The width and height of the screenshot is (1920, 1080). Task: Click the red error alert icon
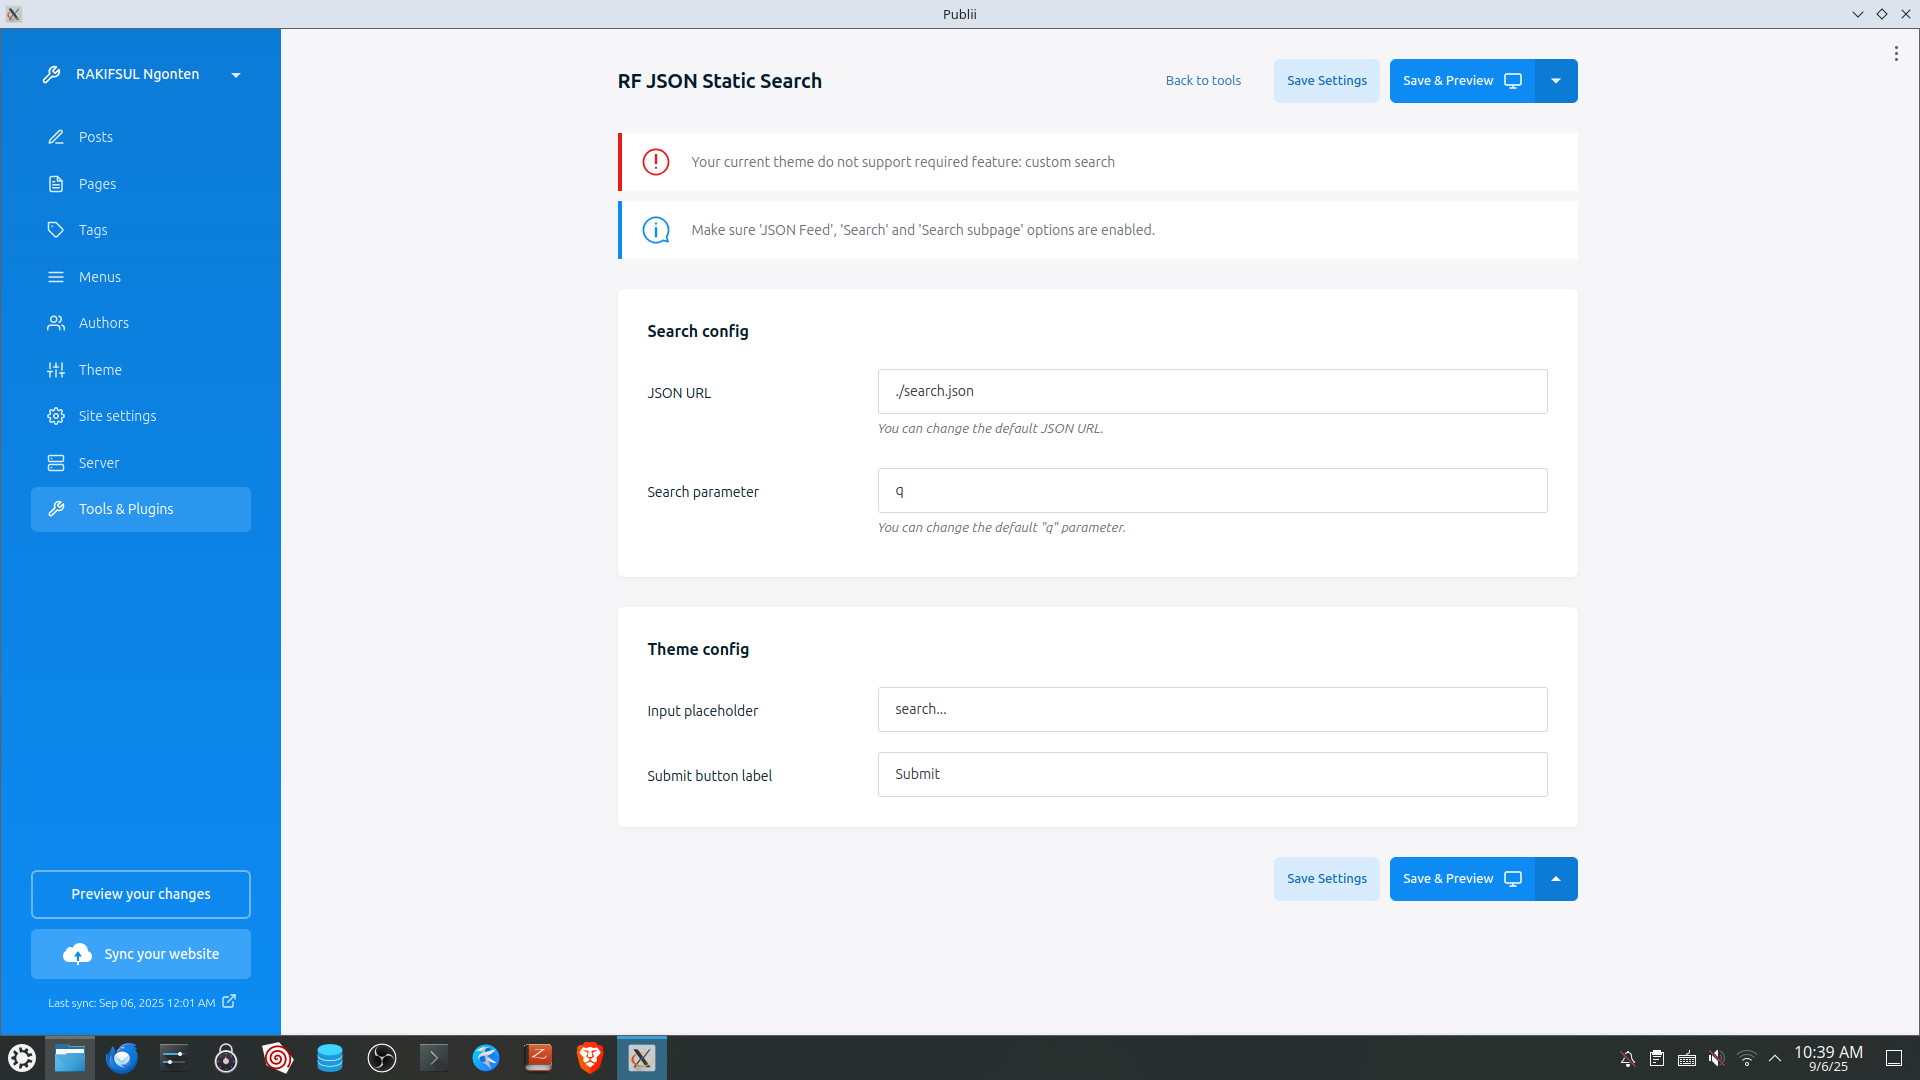pos(656,162)
